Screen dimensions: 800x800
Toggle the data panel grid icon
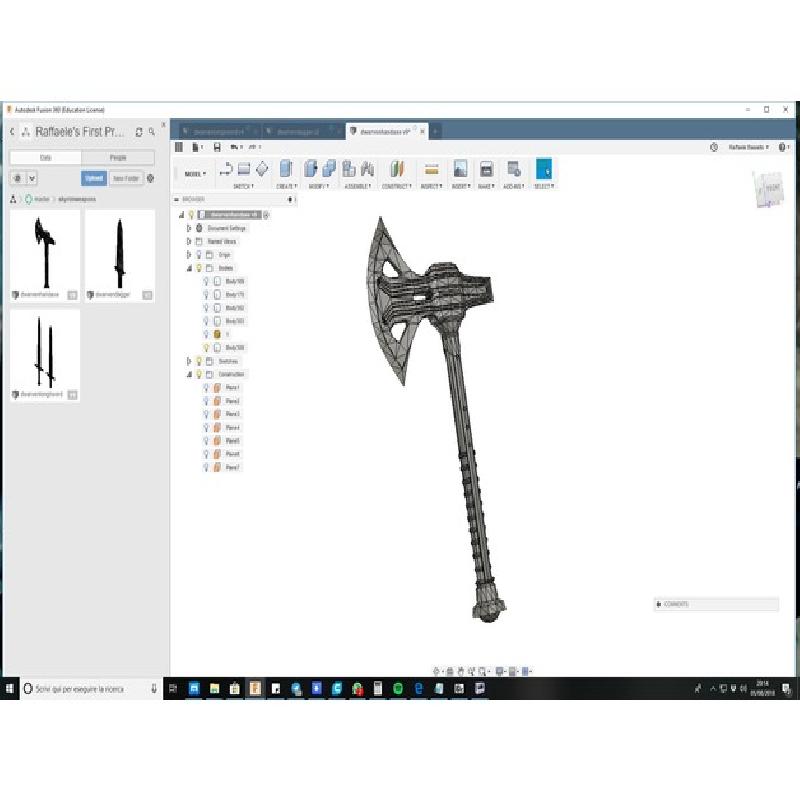coord(179,147)
